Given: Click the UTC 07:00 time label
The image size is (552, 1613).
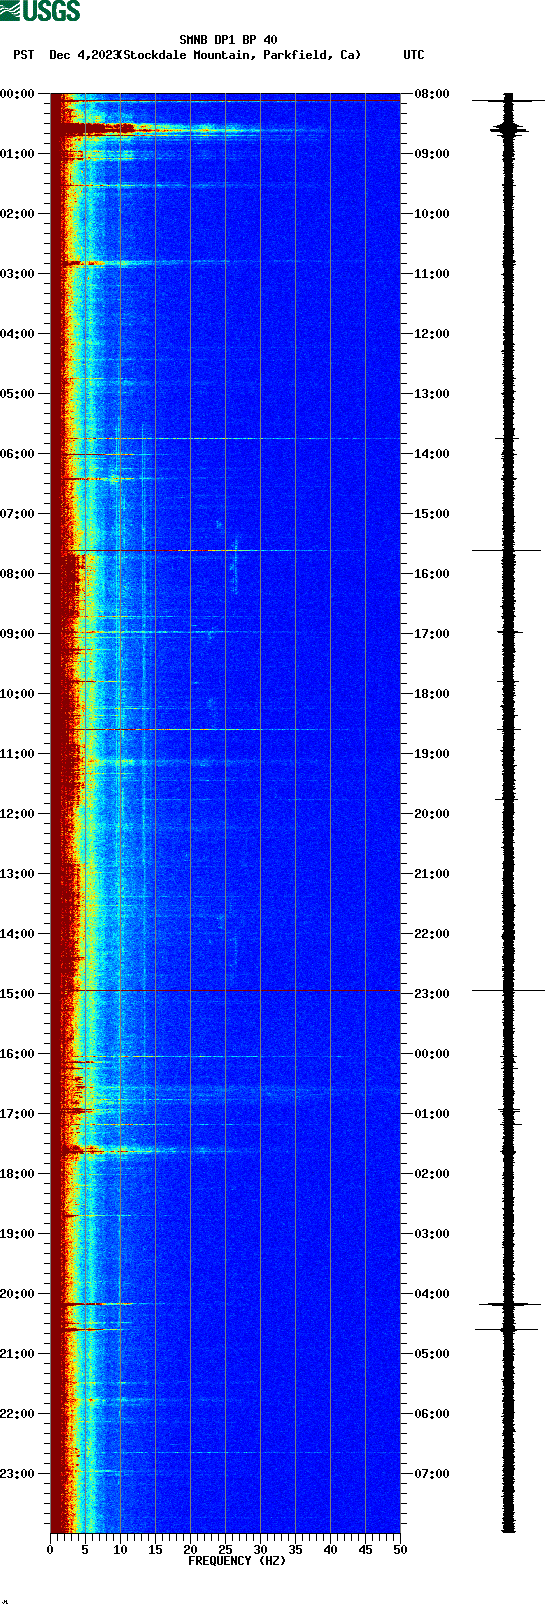Looking at the screenshot, I should [x=431, y=1474].
